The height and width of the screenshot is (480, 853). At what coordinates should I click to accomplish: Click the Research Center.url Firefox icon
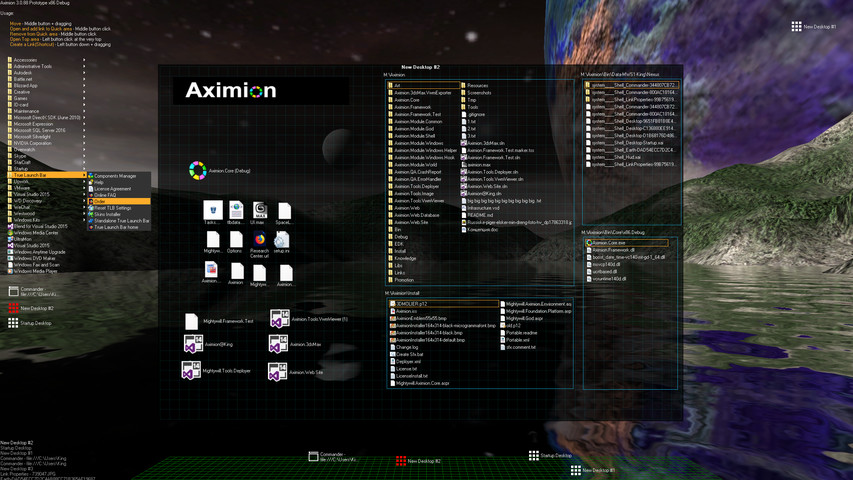pyautogui.click(x=259, y=240)
